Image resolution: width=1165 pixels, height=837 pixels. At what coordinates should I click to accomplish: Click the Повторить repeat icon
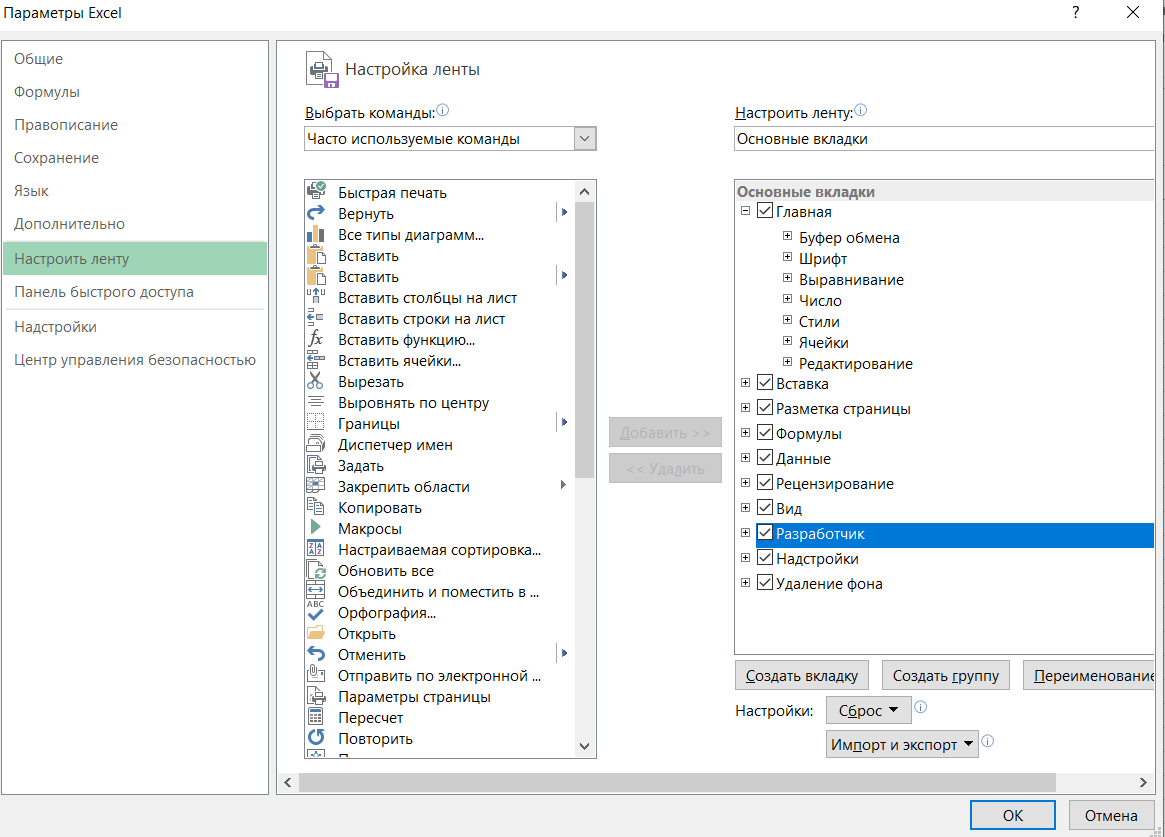(317, 738)
